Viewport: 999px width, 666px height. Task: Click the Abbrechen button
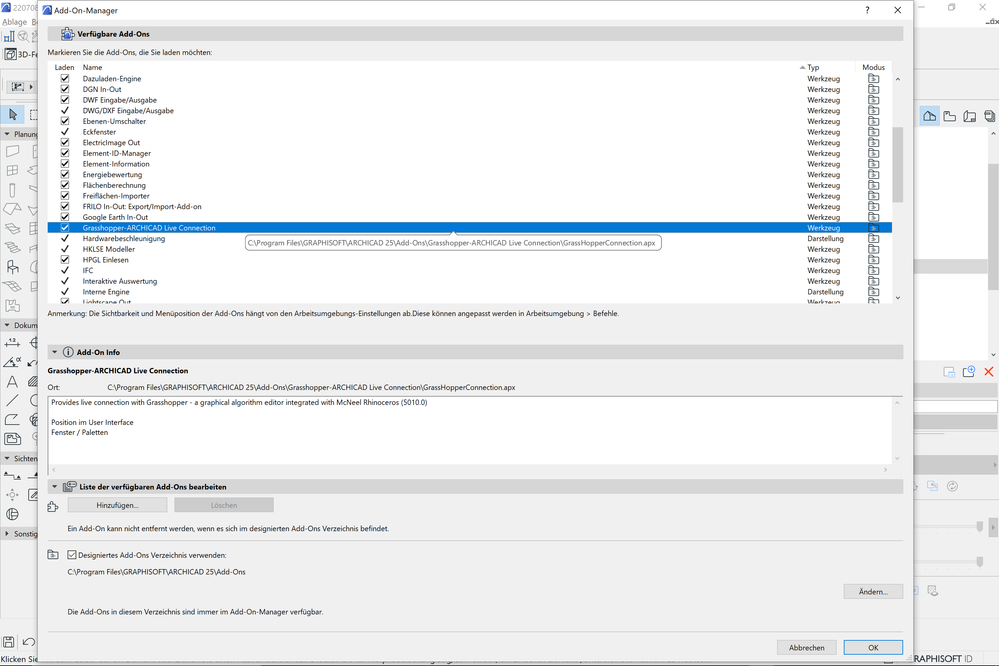(x=807, y=648)
